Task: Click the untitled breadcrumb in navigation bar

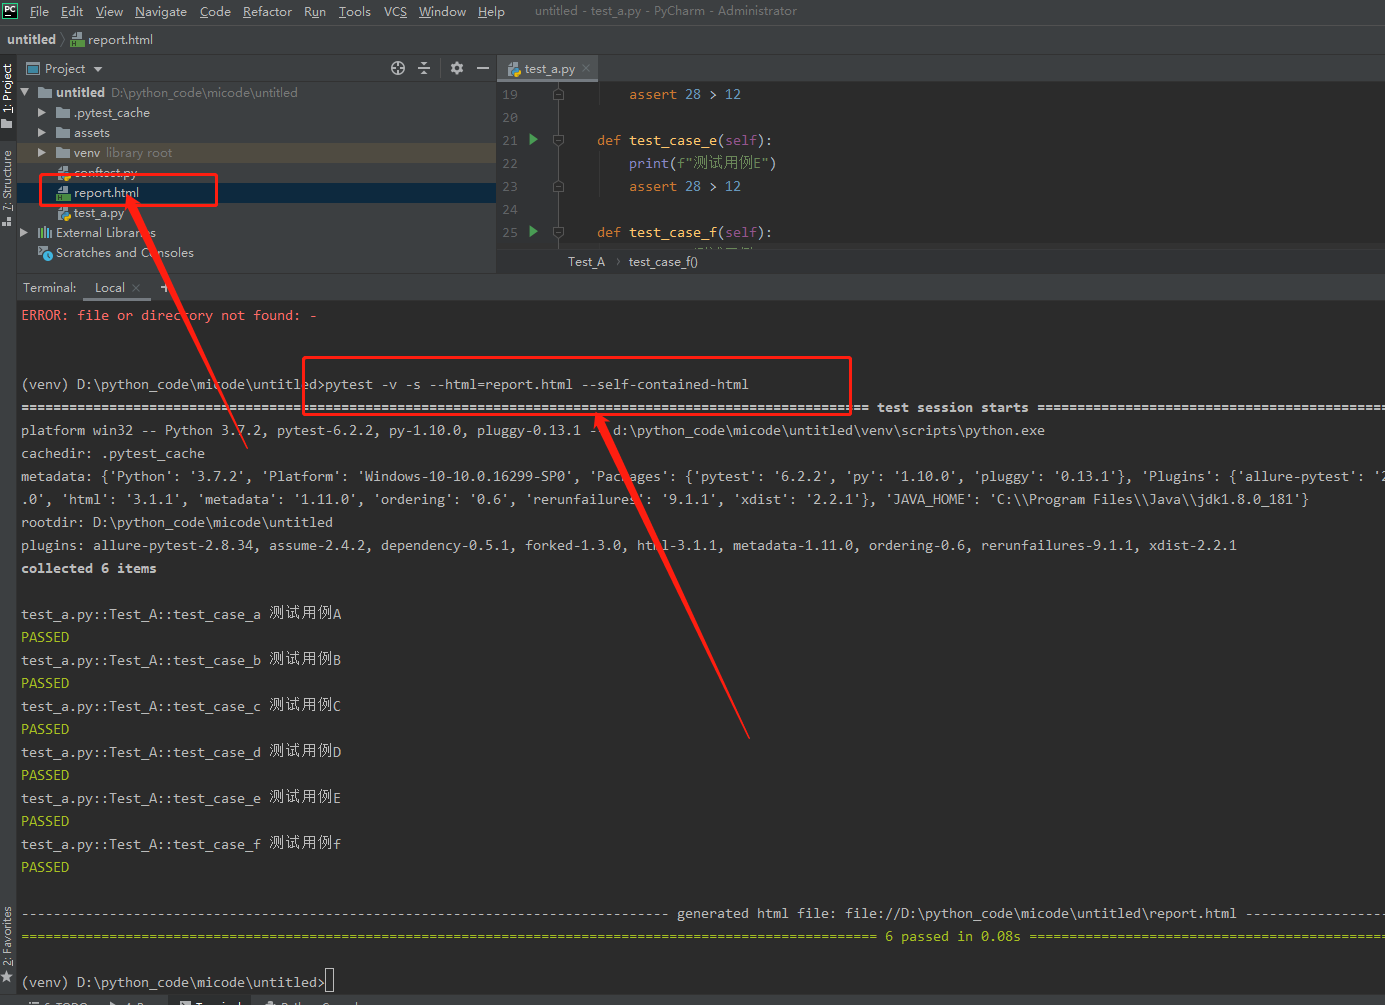Action: pyautogui.click(x=31, y=40)
